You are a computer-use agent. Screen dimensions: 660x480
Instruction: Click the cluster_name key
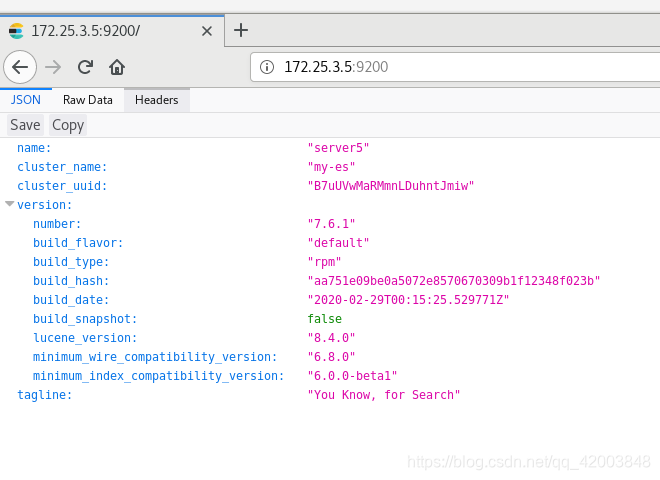point(62,167)
